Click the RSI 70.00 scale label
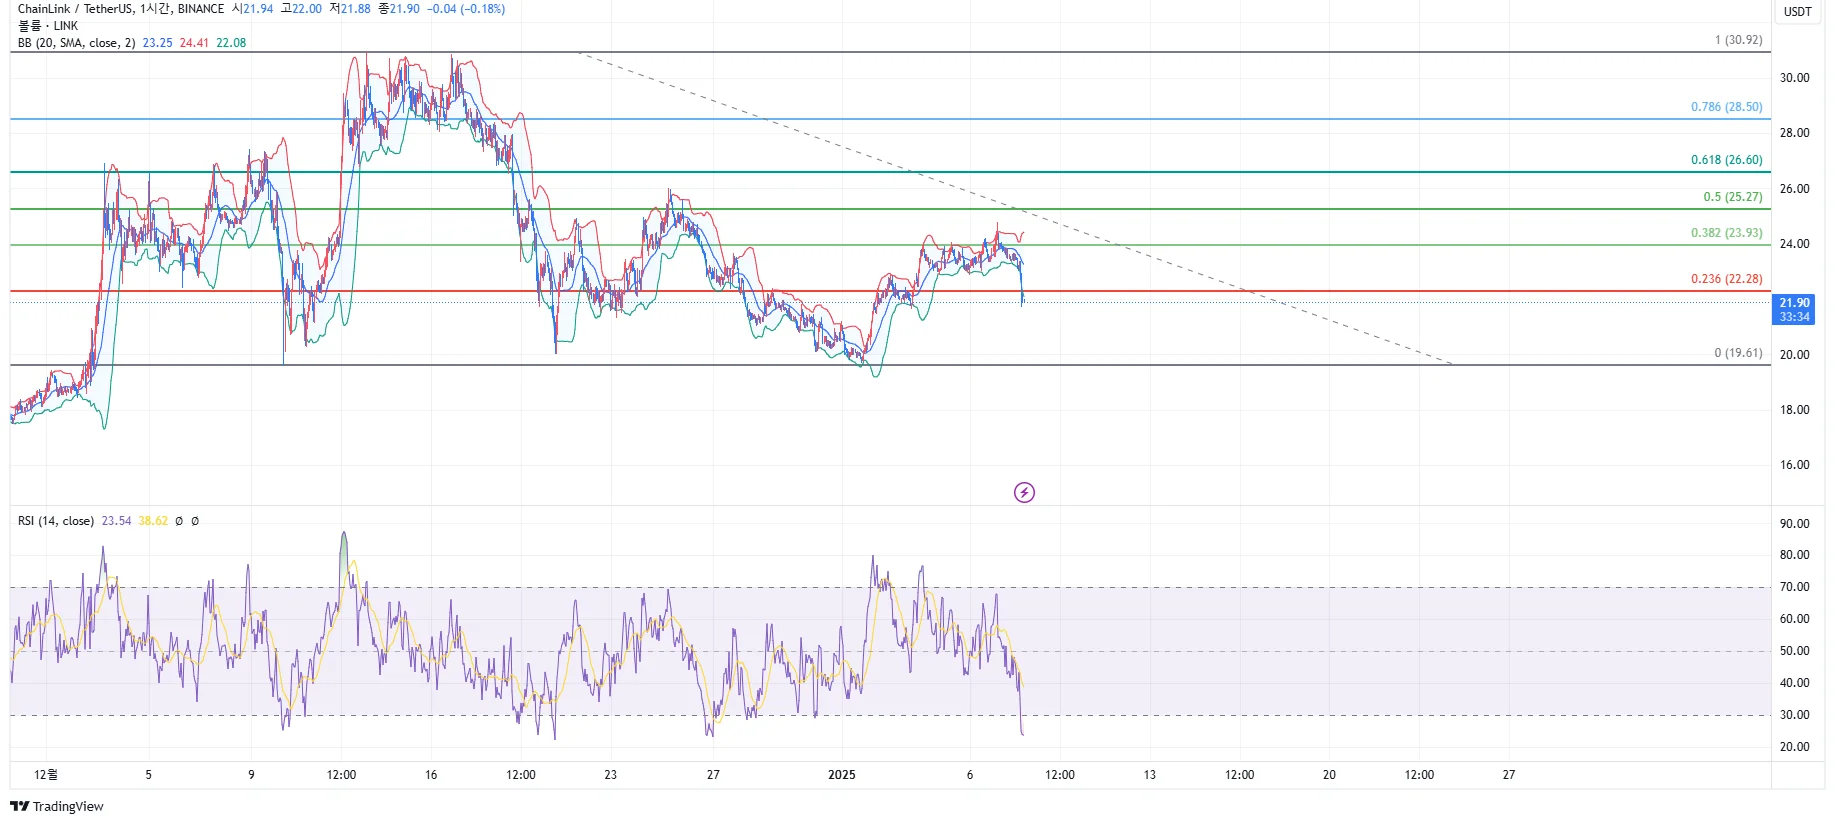 (1794, 587)
